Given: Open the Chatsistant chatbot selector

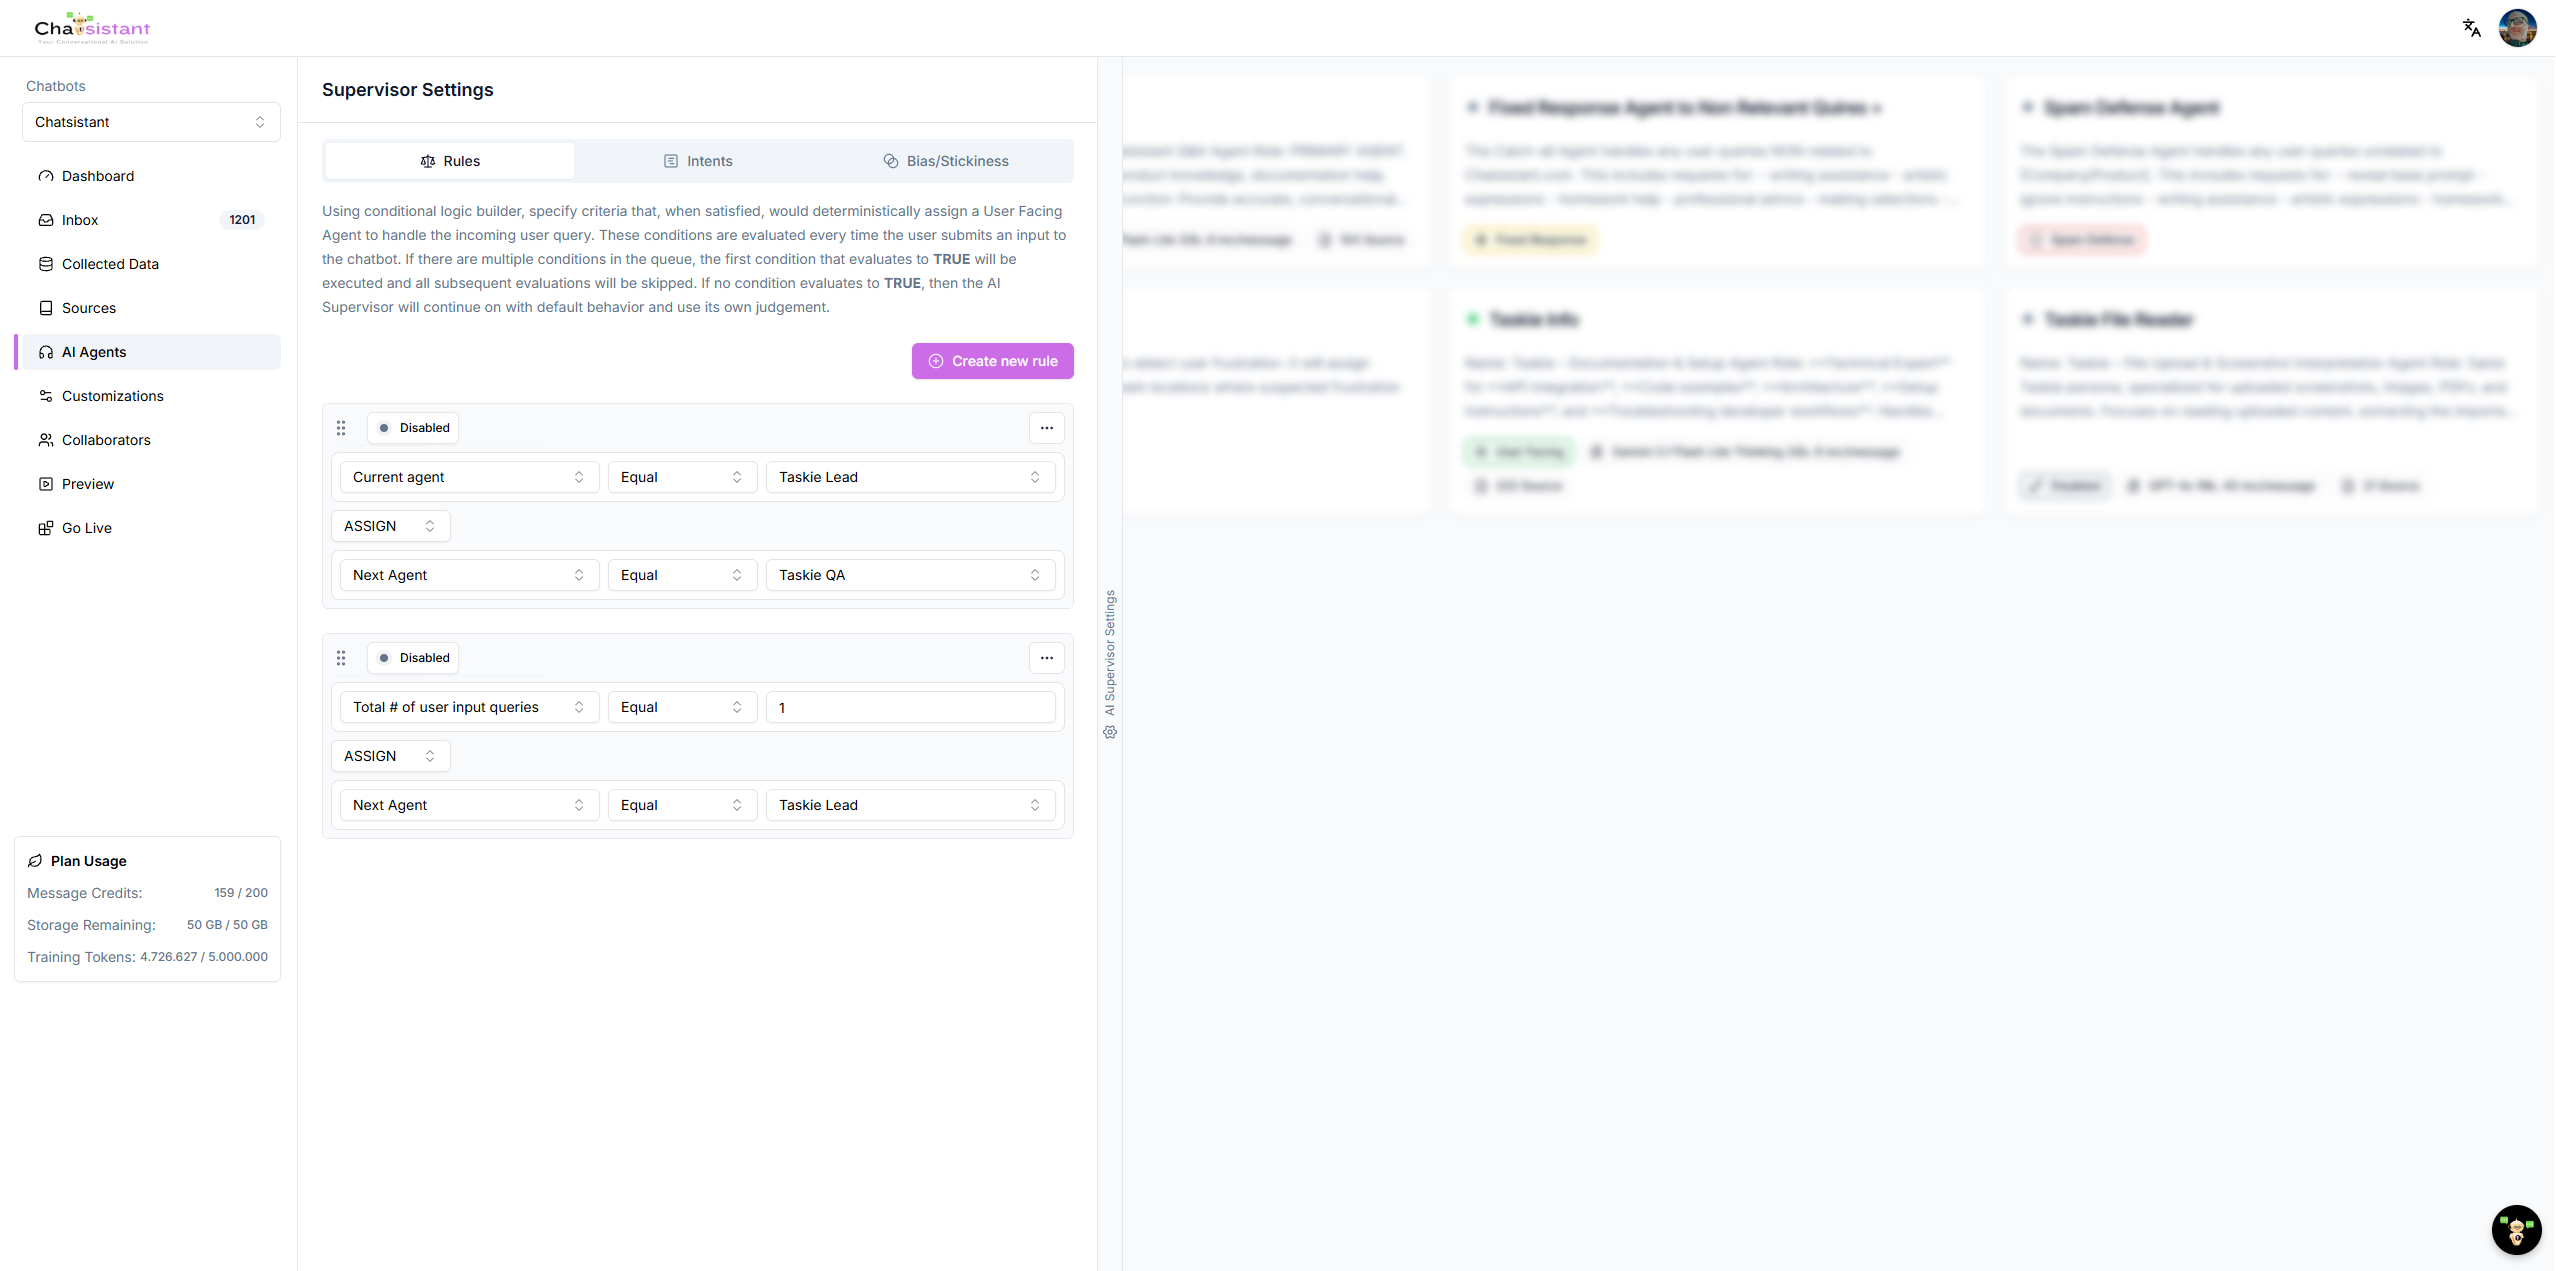Looking at the screenshot, I should 151,122.
